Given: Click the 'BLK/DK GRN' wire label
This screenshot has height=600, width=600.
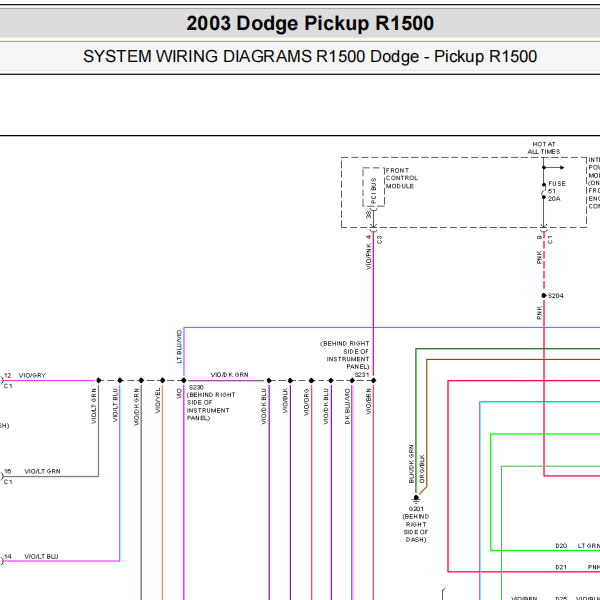Looking at the screenshot, I should coord(411,464).
